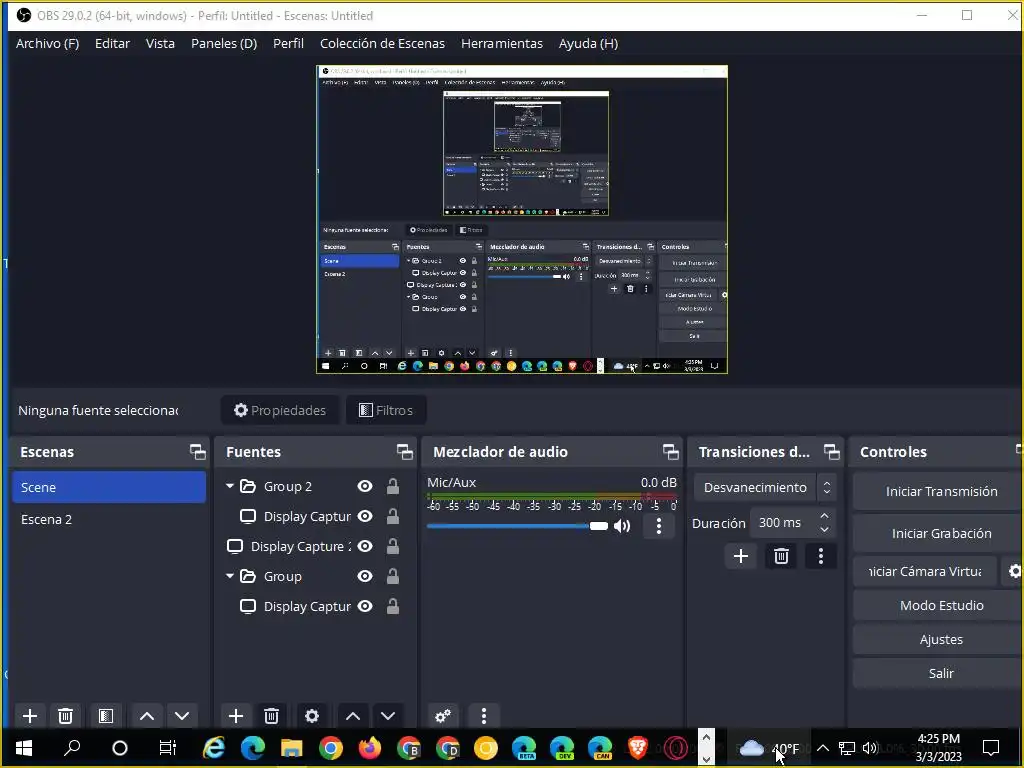Lock the Group source
Image resolution: width=1024 pixels, height=768 pixels.
pos(392,576)
